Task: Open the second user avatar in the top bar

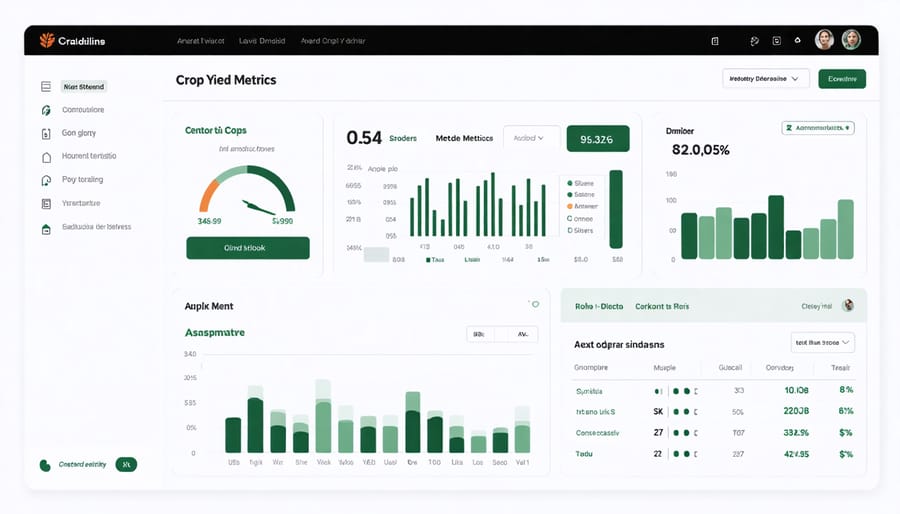Action: coord(851,40)
